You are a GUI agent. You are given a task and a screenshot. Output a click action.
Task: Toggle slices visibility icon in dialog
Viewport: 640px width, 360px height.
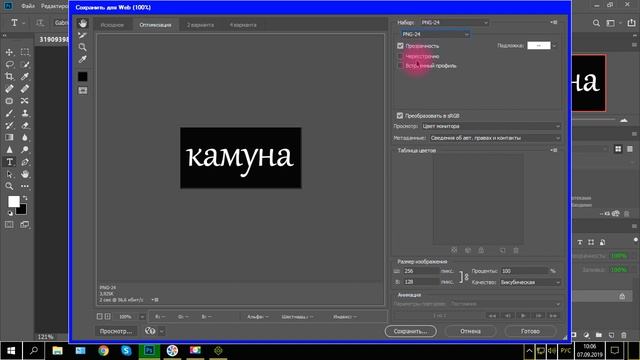point(83,91)
